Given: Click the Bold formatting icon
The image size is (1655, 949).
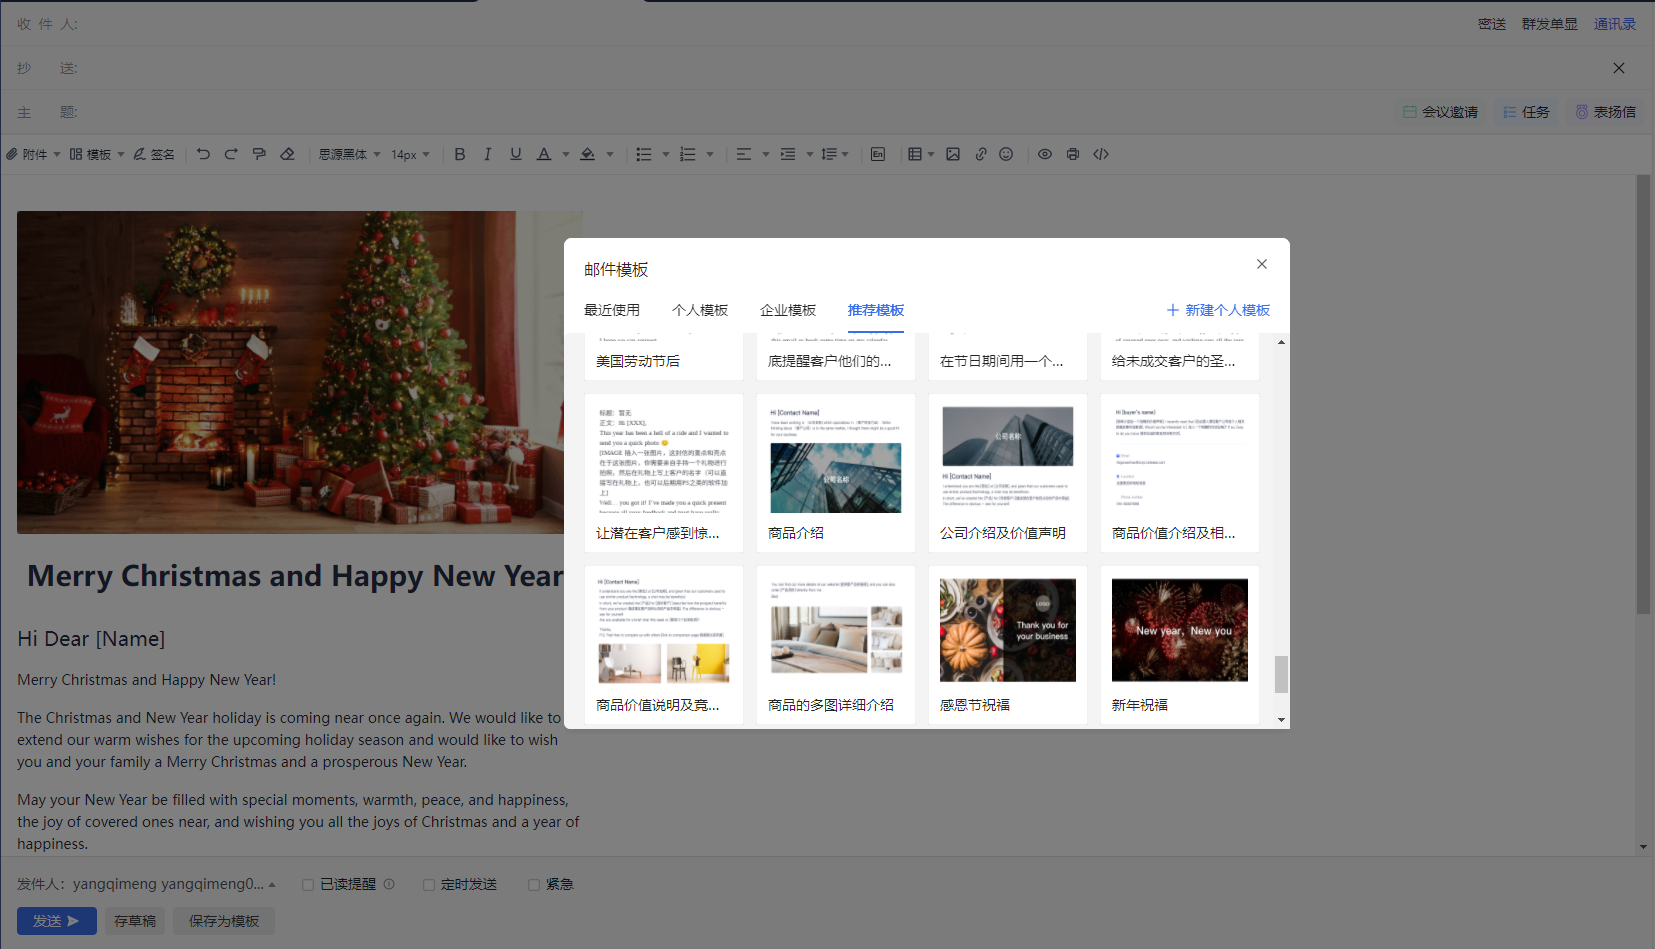Looking at the screenshot, I should click(x=460, y=154).
